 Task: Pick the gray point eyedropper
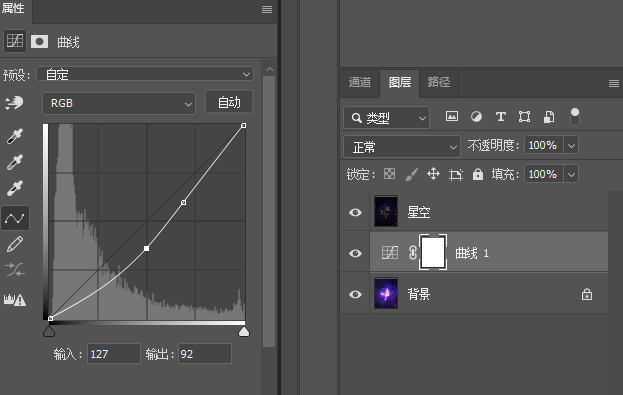[x=15, y=162]
